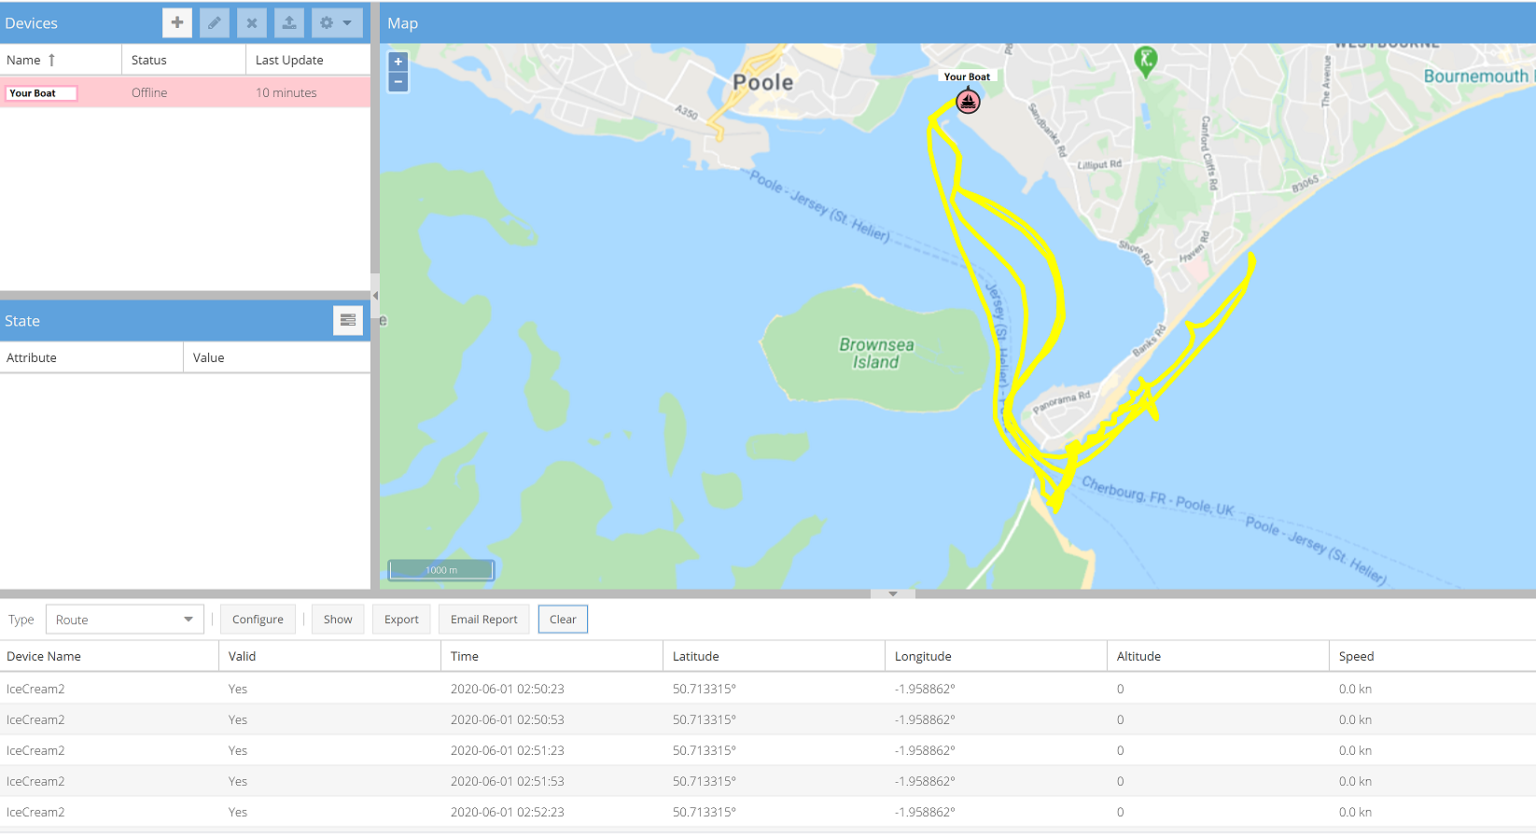1536x837 pixels.
Task: Open the report Type dropdown showing Route
Action: tap(124, 619)
